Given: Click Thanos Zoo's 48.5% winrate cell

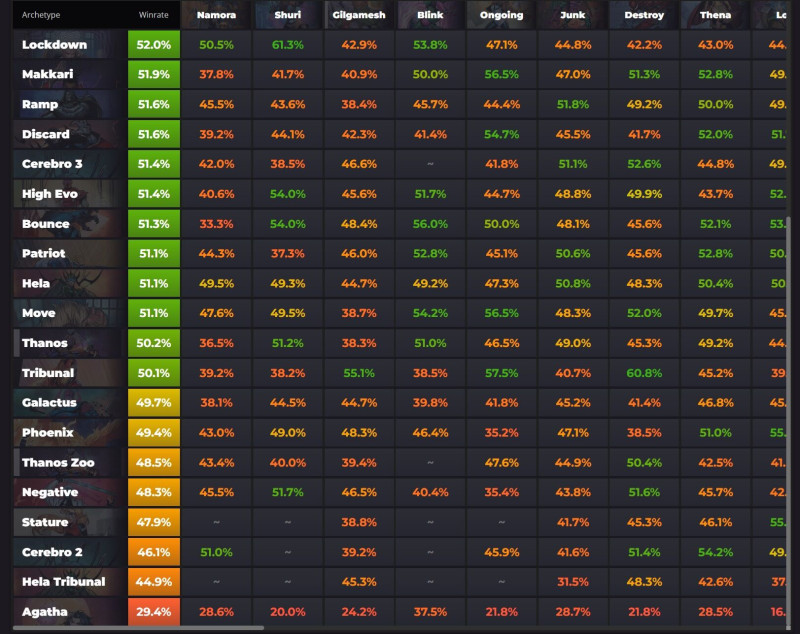Looking at the screenshot, I should pos(154,463).
